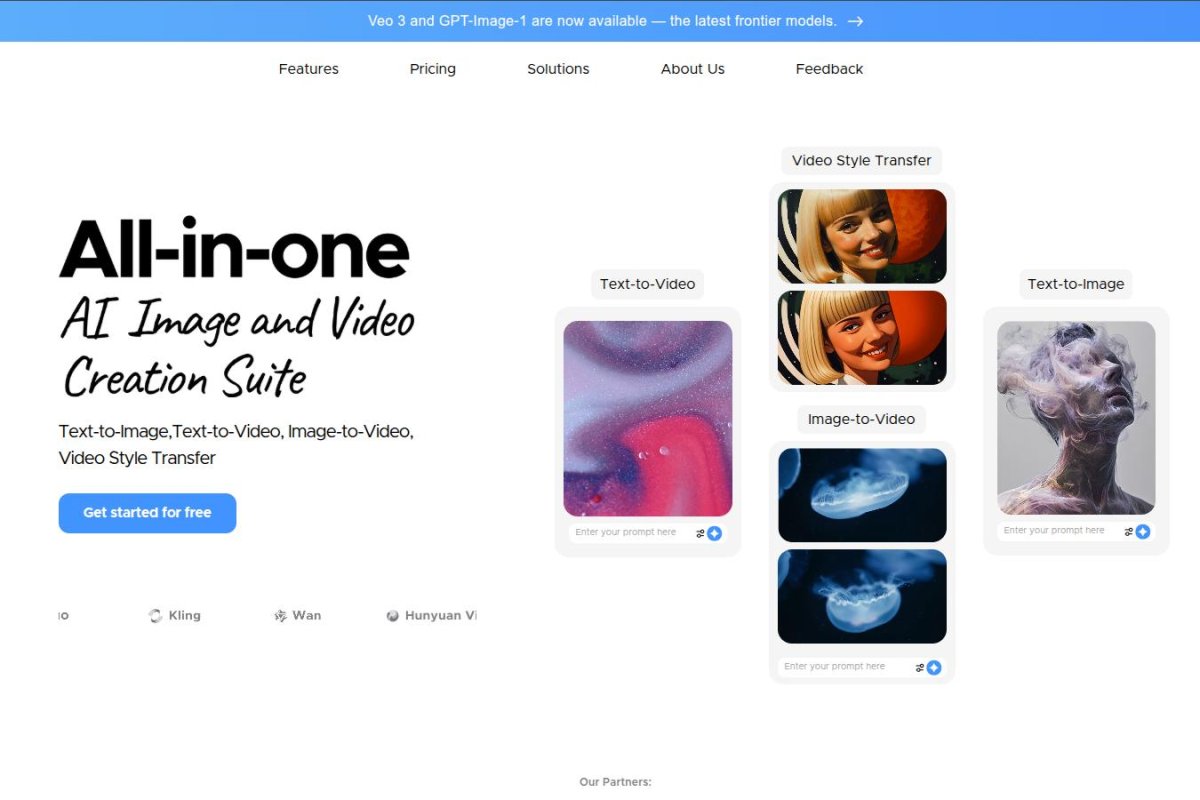Open prompt settings icon in the Text-to-Image card

tap(1127, 531)
